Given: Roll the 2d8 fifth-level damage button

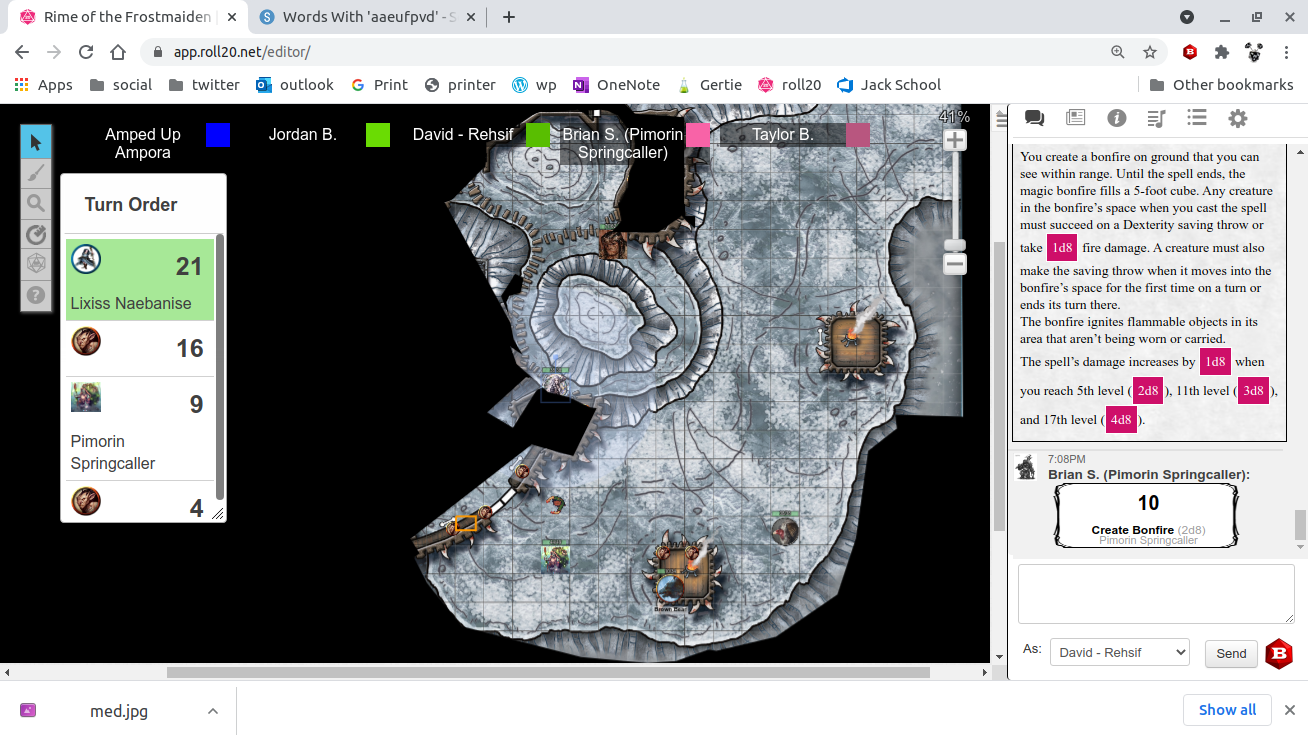Looking at the screenshot, I should coord(1147,391).
